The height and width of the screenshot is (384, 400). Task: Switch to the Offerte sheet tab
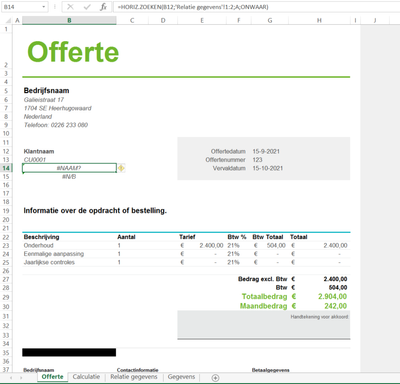(x=52, y=377)
